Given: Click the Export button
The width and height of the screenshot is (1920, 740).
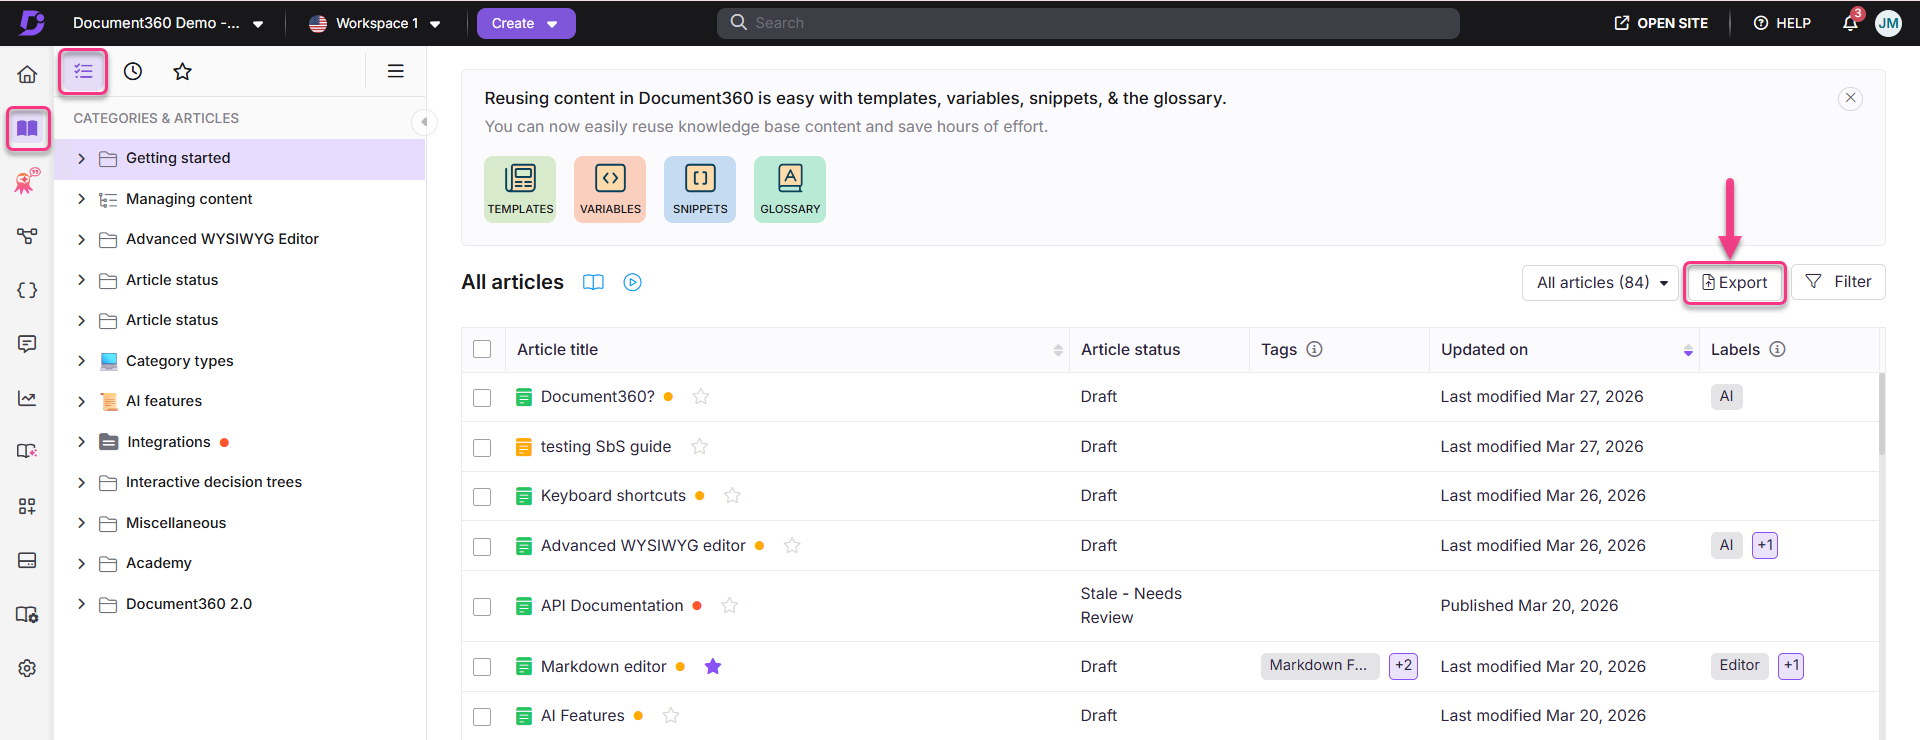Looking at the screenshot, I should 1735,283.
